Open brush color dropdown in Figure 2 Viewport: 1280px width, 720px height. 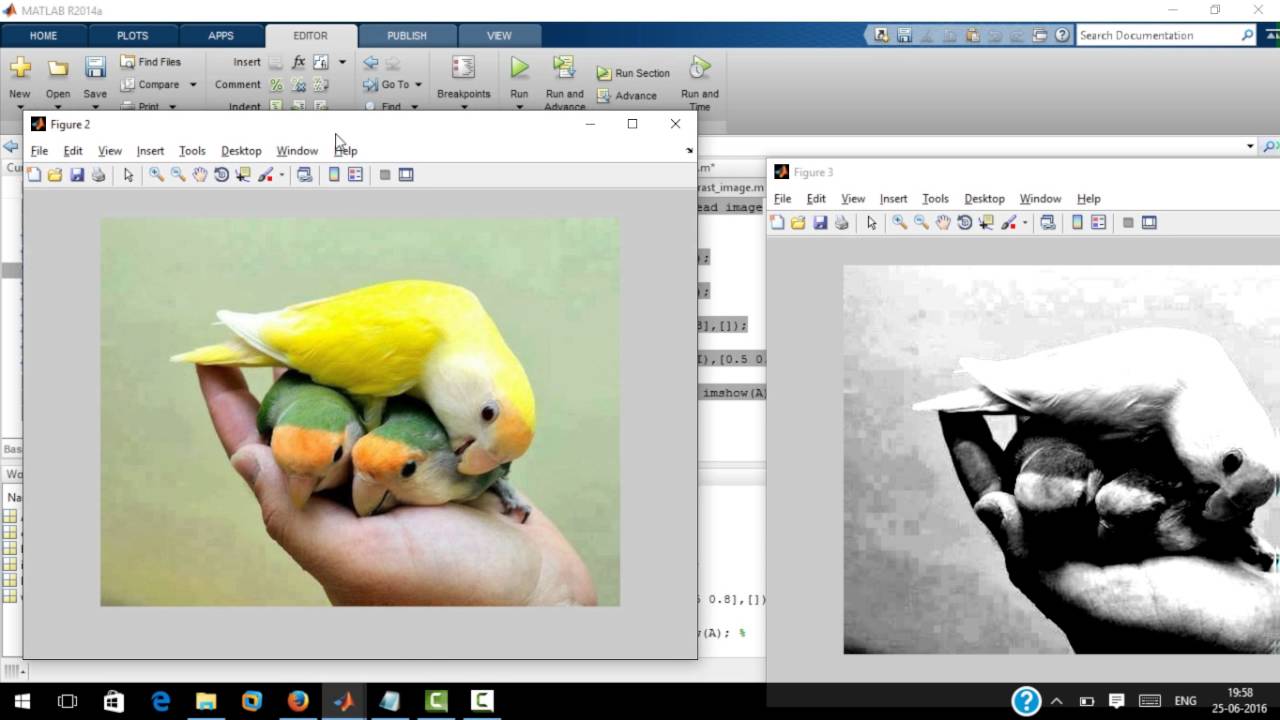(281, 175)
